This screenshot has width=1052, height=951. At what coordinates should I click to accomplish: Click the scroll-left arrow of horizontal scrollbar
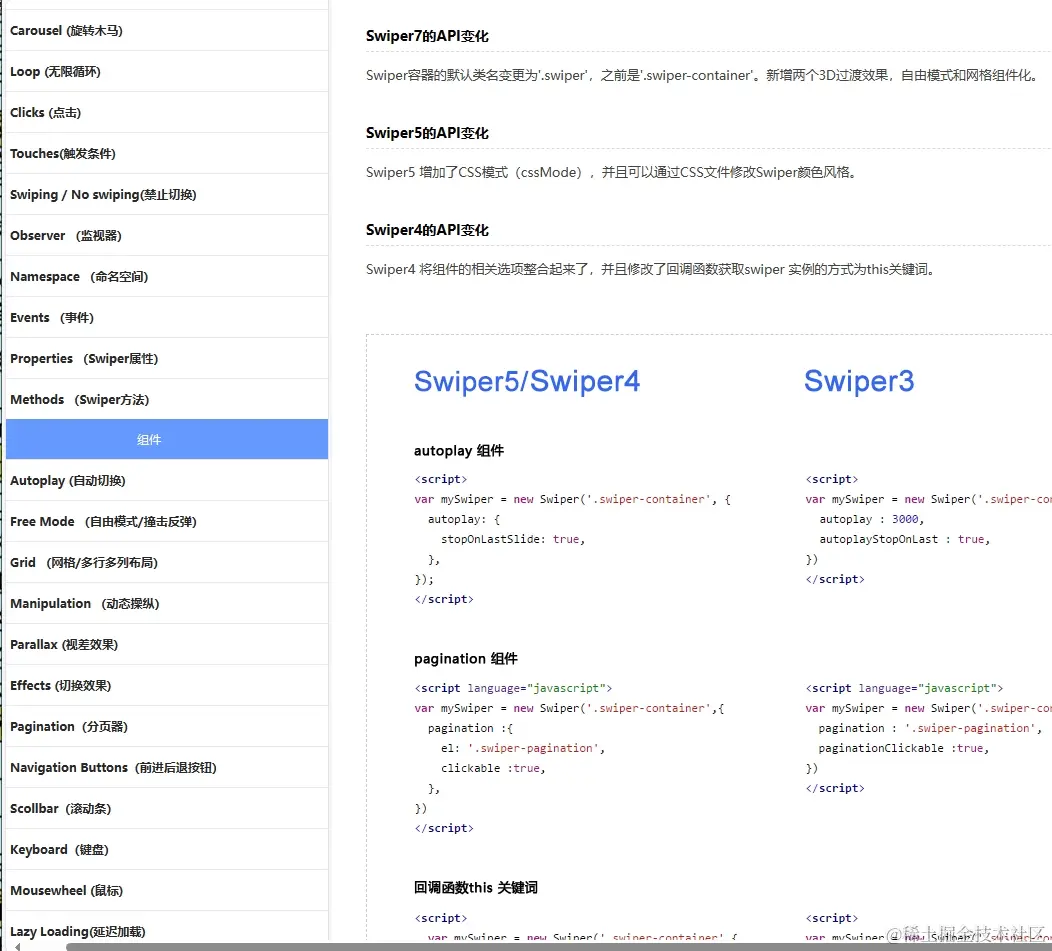pos(17,946)
